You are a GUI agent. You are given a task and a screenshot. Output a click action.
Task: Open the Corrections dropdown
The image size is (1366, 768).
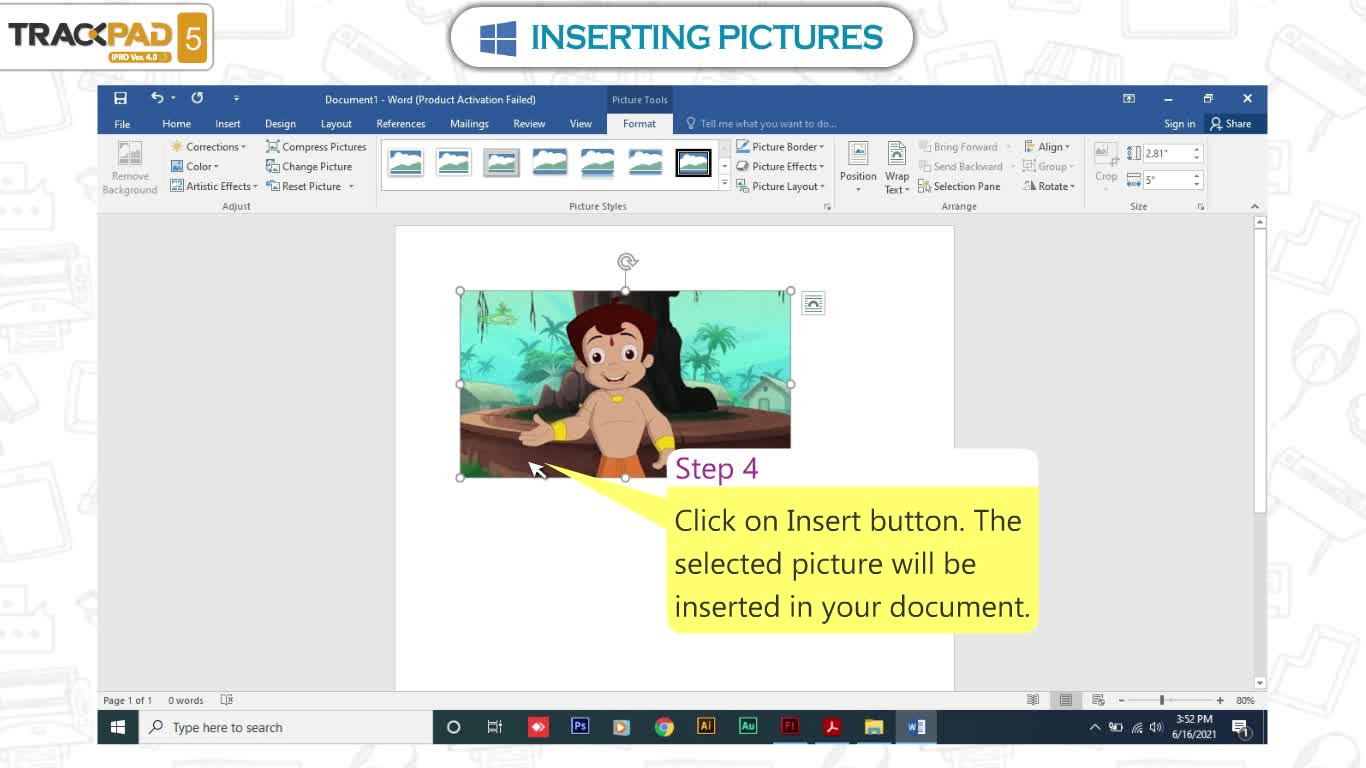coord(208,147)
